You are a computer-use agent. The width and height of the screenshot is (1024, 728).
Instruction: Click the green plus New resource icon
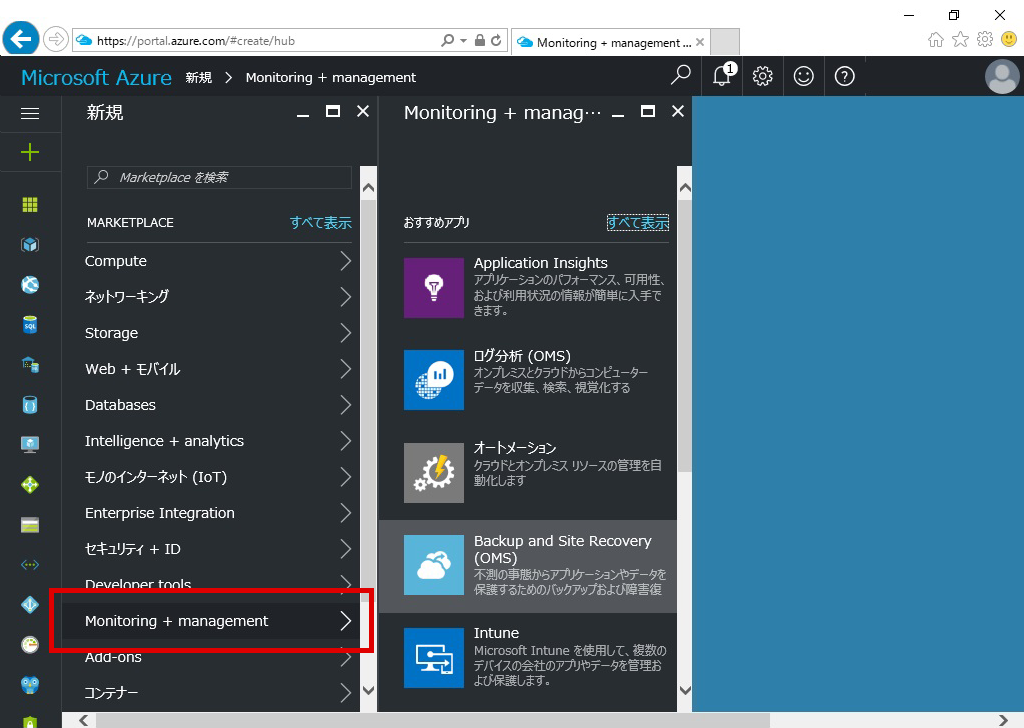(x=30, y=153)
